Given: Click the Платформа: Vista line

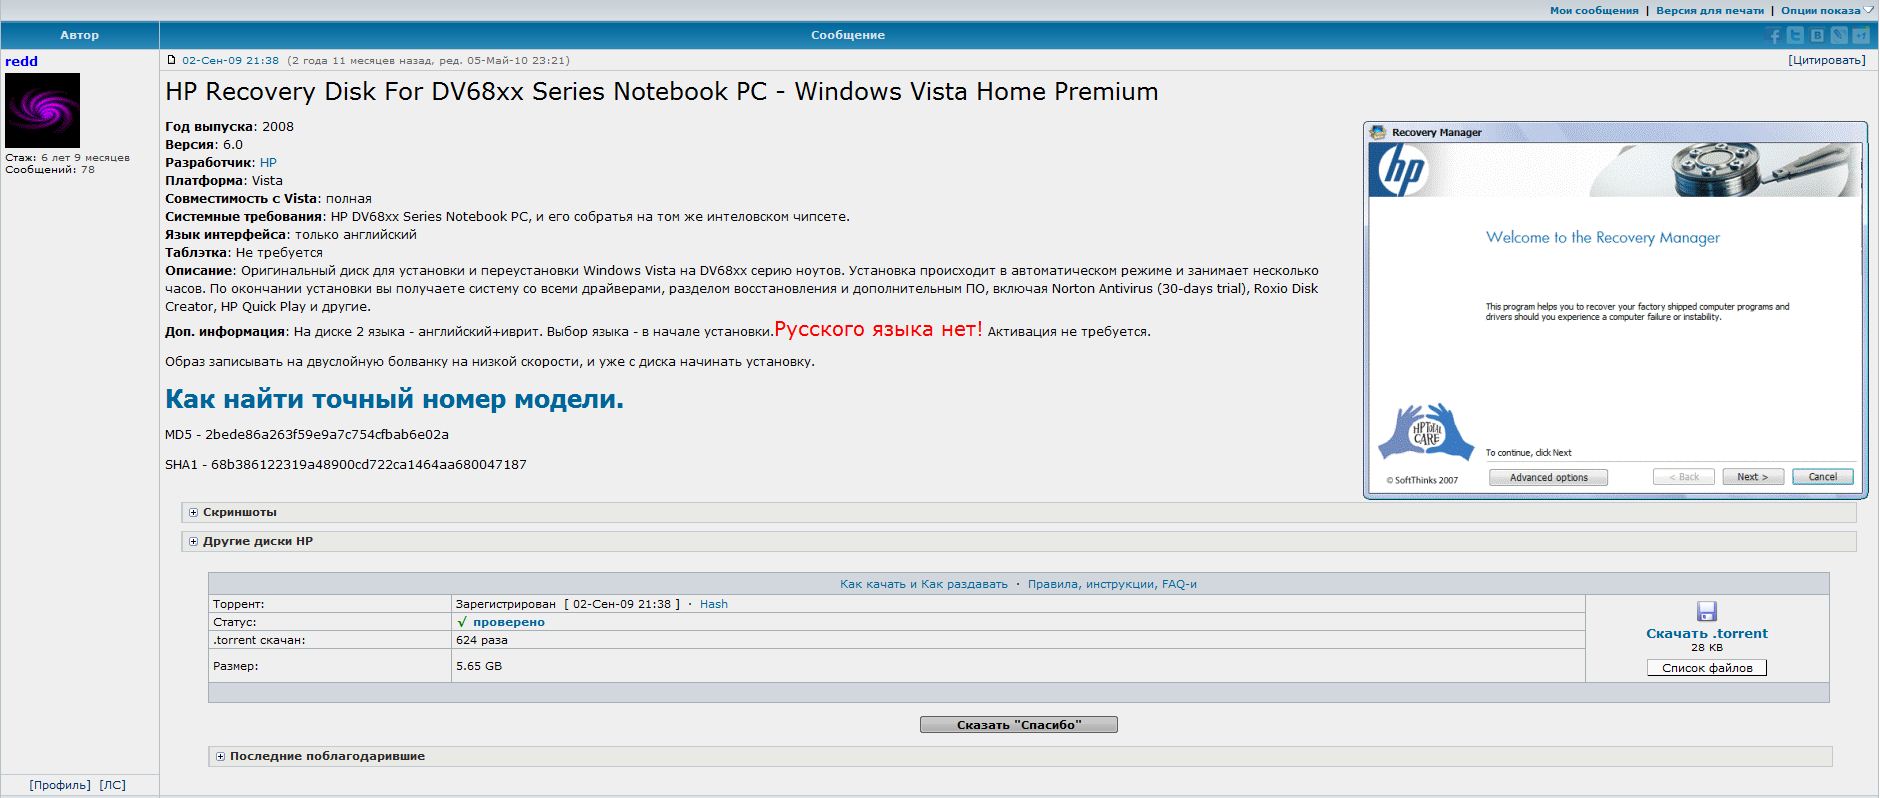Looking at the screenshot, I should tap(224, 181).
